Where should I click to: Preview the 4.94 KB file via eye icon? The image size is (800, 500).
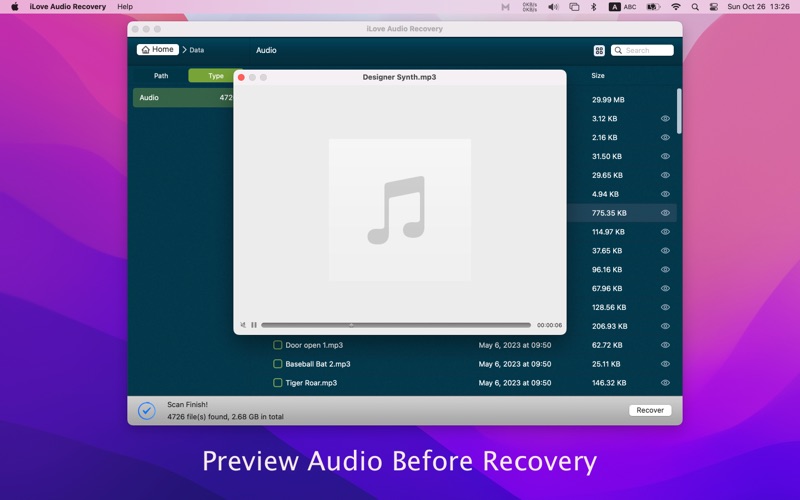click(x=665, y=194)
